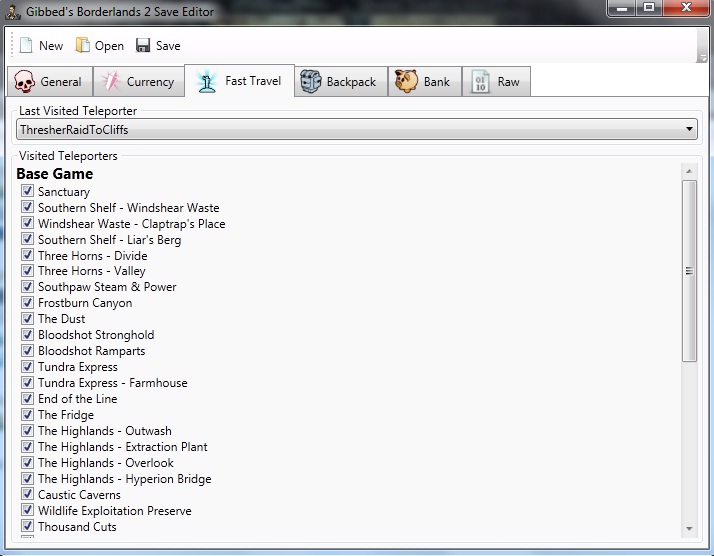Click the app icon in title bar
714x556 pixels.
[x=13, y=12]
